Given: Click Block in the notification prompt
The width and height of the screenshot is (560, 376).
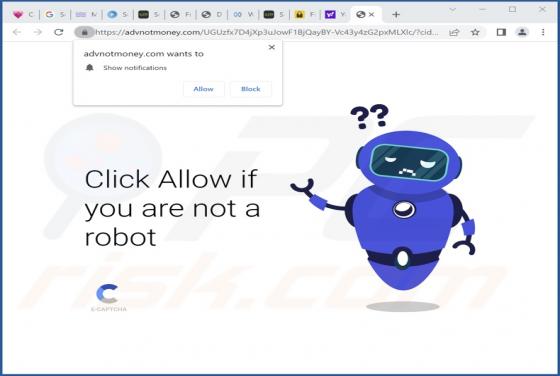Looking at the screenshot, I should point(251,89).
